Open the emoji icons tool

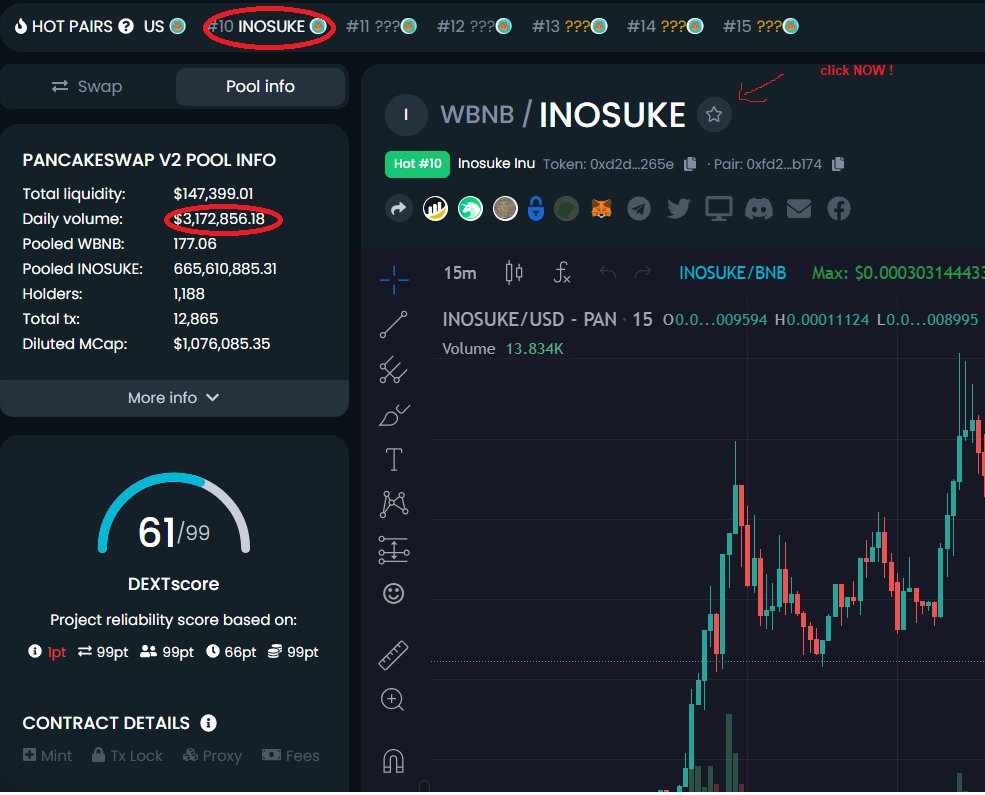(394, 593)
